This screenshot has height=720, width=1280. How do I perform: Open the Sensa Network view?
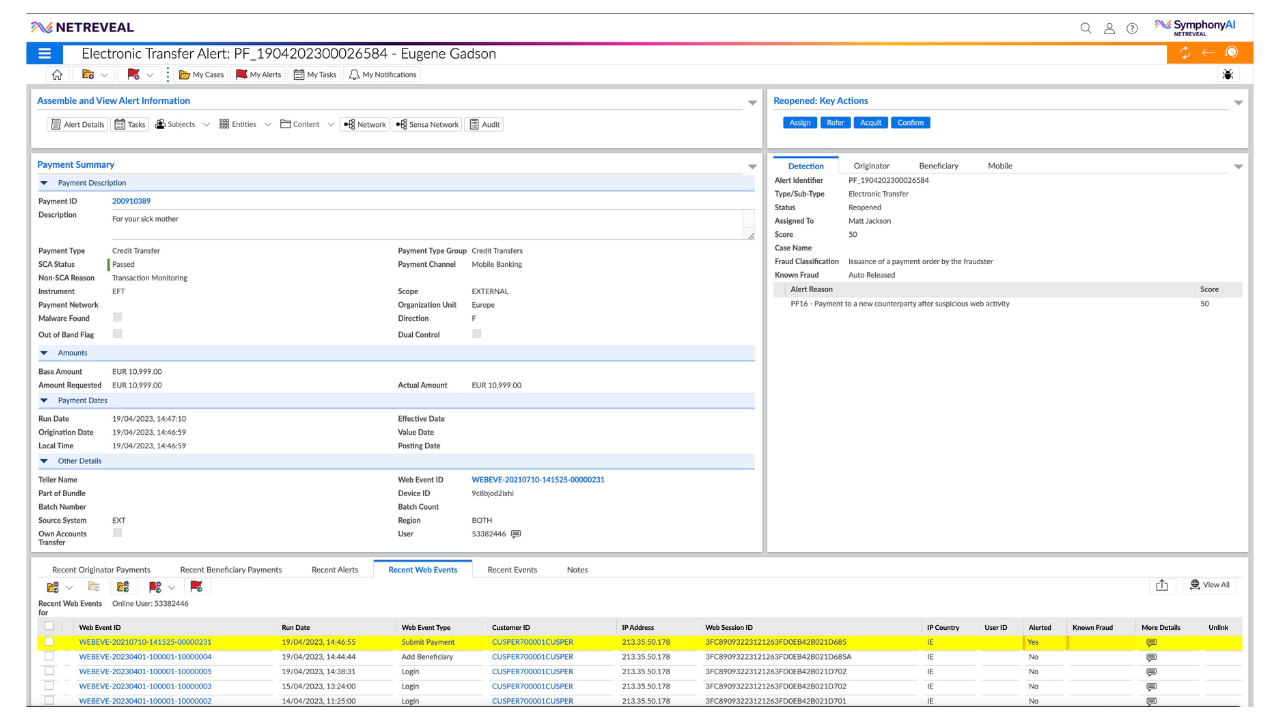tap(428, 125)
